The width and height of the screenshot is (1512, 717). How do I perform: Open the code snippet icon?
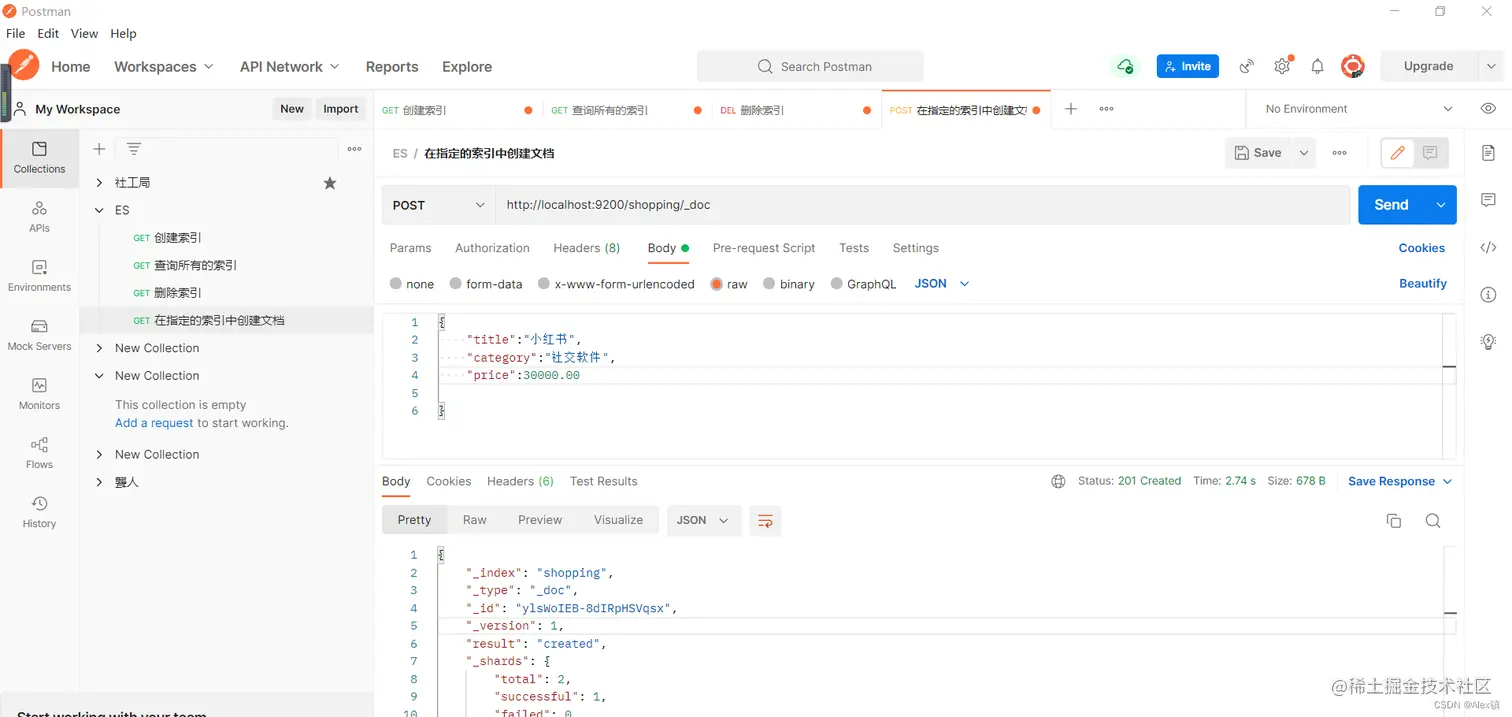coord(1488,247)
